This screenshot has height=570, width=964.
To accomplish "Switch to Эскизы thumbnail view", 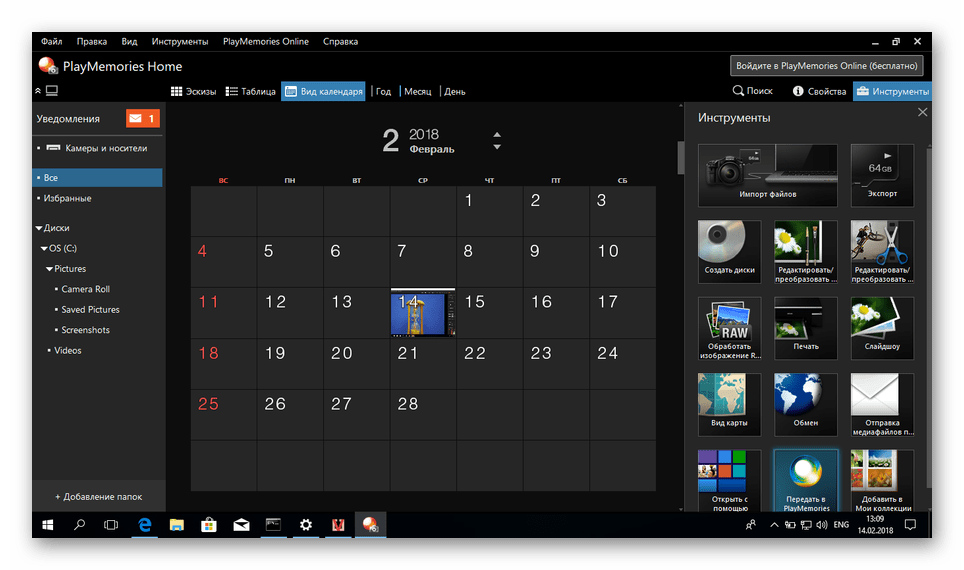I will click(x=194, y=91).
